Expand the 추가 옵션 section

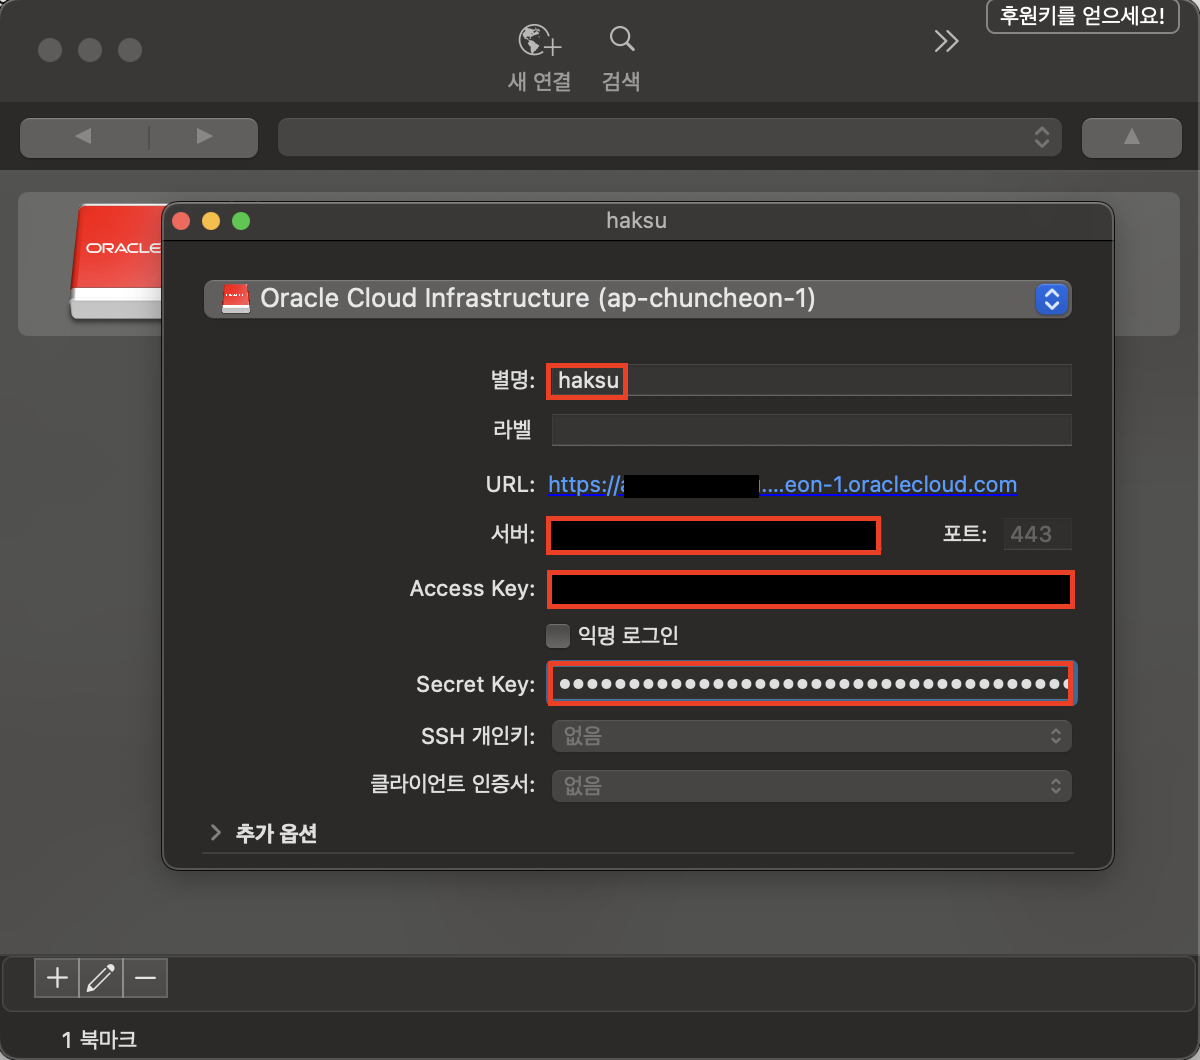[216, 833]
